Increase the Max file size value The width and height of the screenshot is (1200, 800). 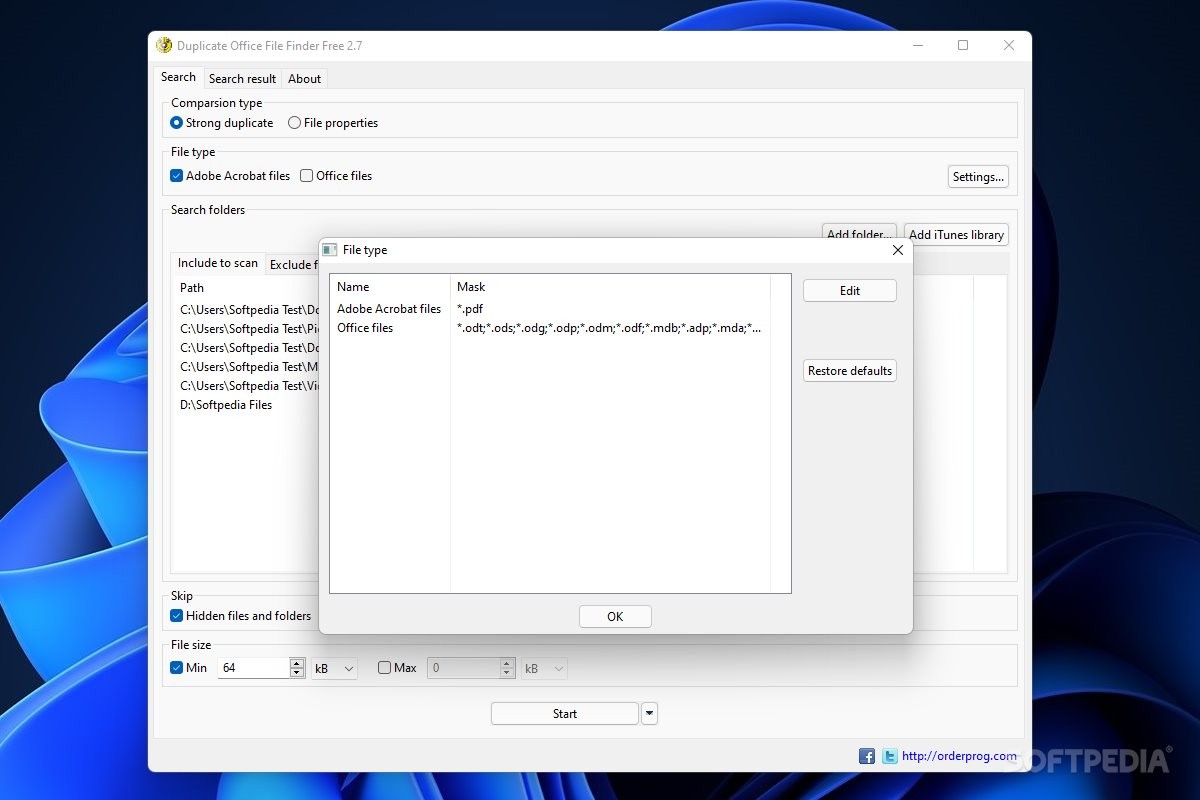(x=508, y=663)
